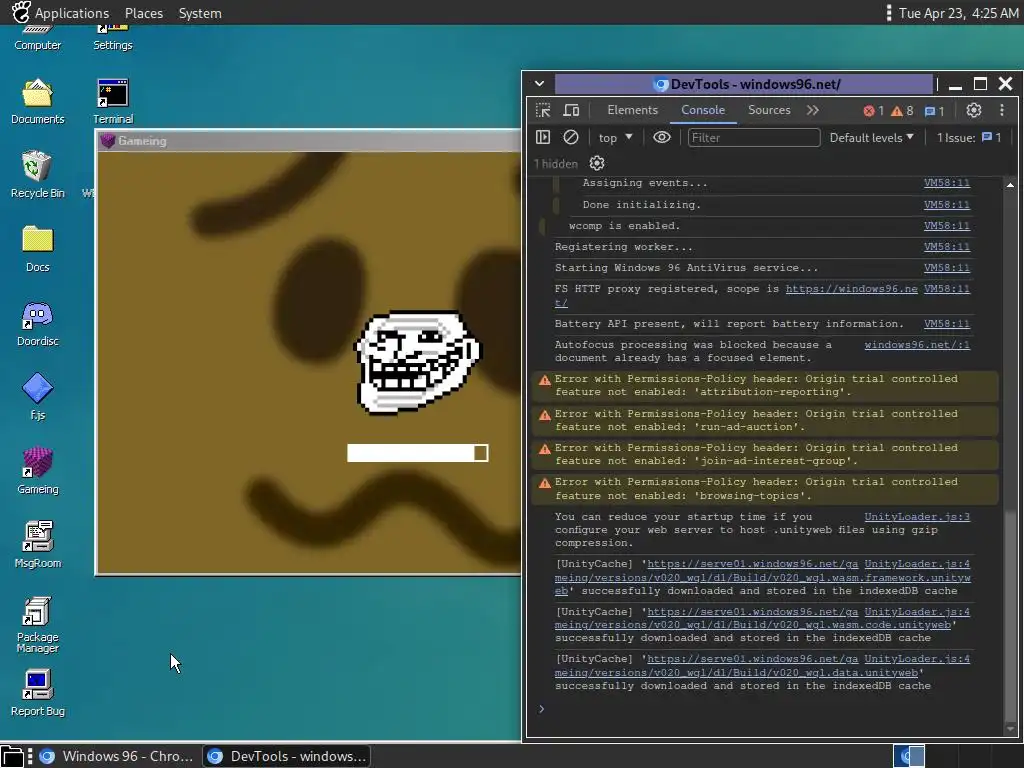Select the 'attribution-reporting' warning message
This screenshot has width=1024, height=768.
click(765, 385)
